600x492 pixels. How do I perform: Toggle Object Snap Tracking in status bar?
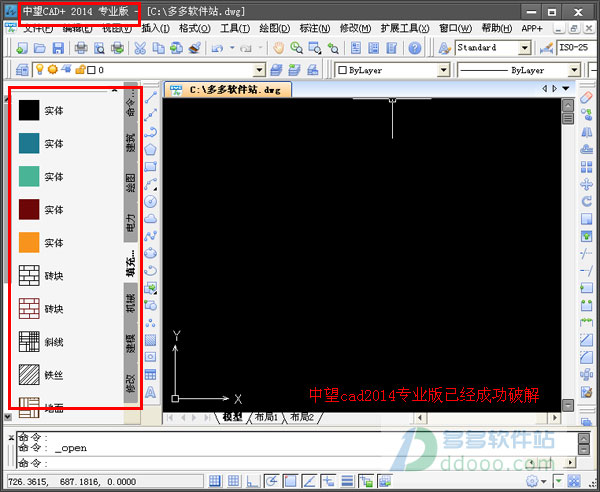click(x=309, y=481)
